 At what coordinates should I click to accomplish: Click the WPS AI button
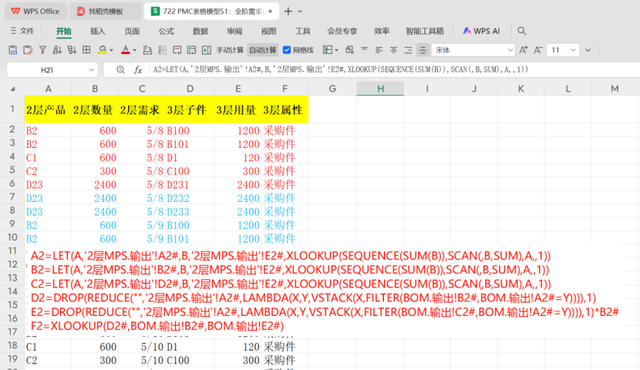[x=481, y=31]
